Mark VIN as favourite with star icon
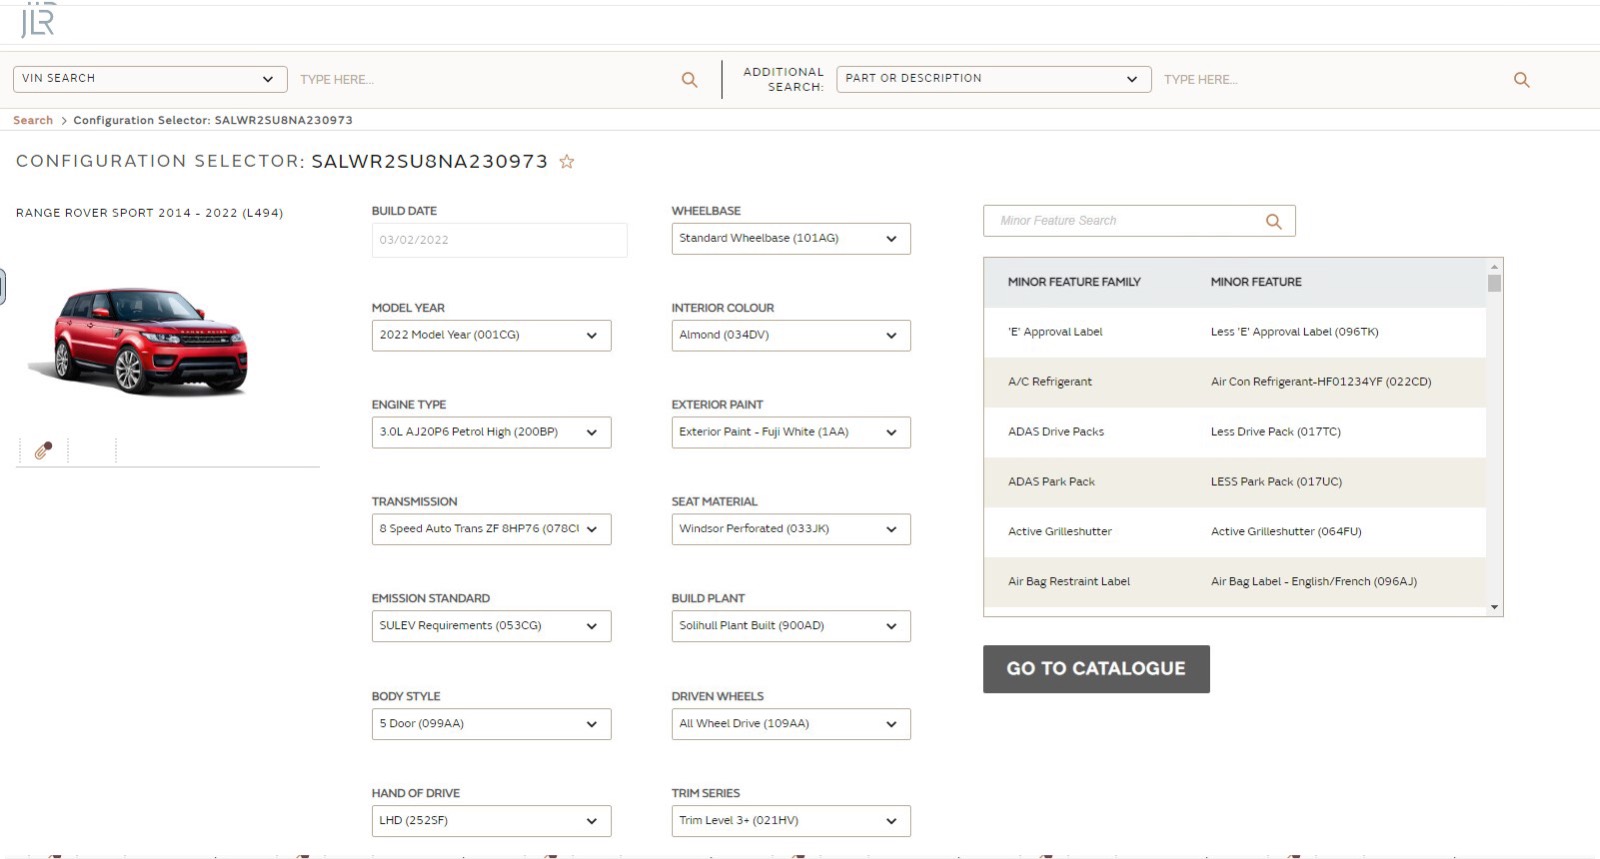Viewport: 1600px width, 859px height. (567, 162)
